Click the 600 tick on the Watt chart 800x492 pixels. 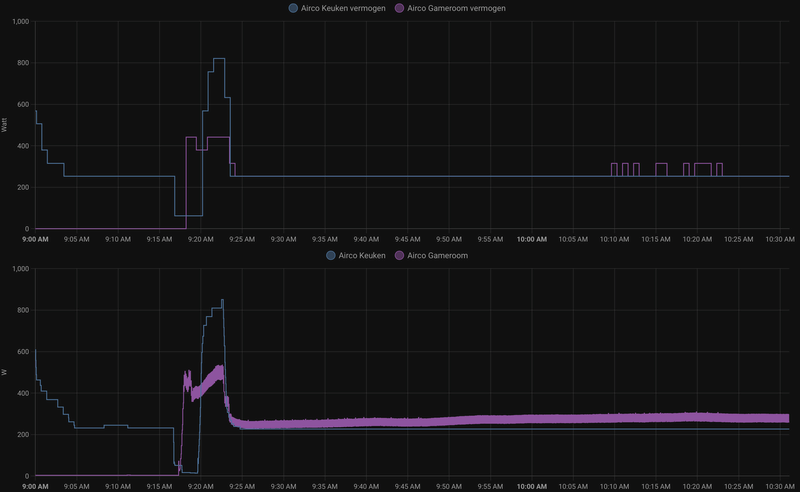click(x=23, y=105)
